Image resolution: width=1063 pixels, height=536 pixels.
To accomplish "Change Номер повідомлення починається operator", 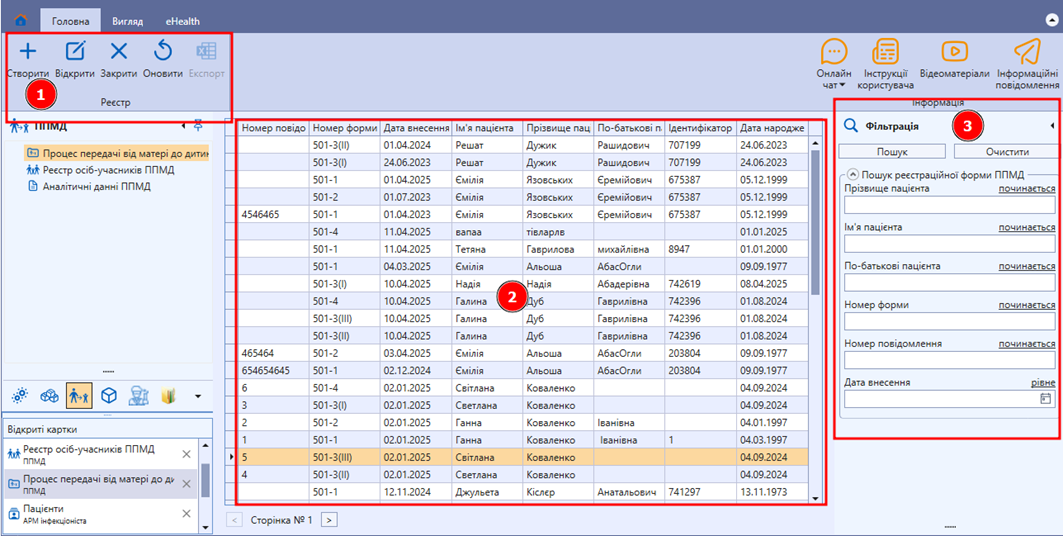I will [x=1026, y=344].
